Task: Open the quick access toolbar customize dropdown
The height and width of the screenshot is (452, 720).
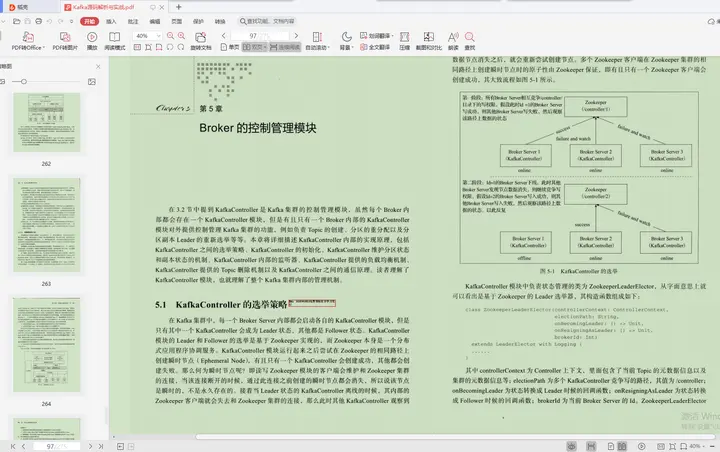Action: coord(71,21)
